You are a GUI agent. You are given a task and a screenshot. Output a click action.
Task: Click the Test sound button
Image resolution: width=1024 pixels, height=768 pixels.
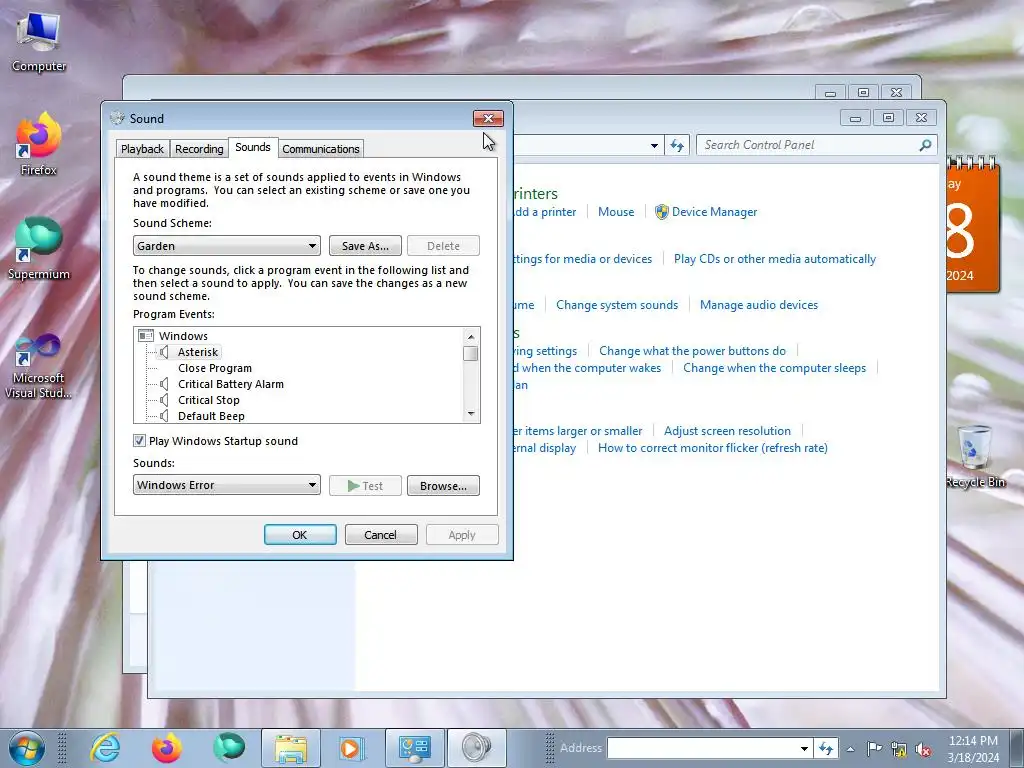pyautogui.click(x=365, y=486)
